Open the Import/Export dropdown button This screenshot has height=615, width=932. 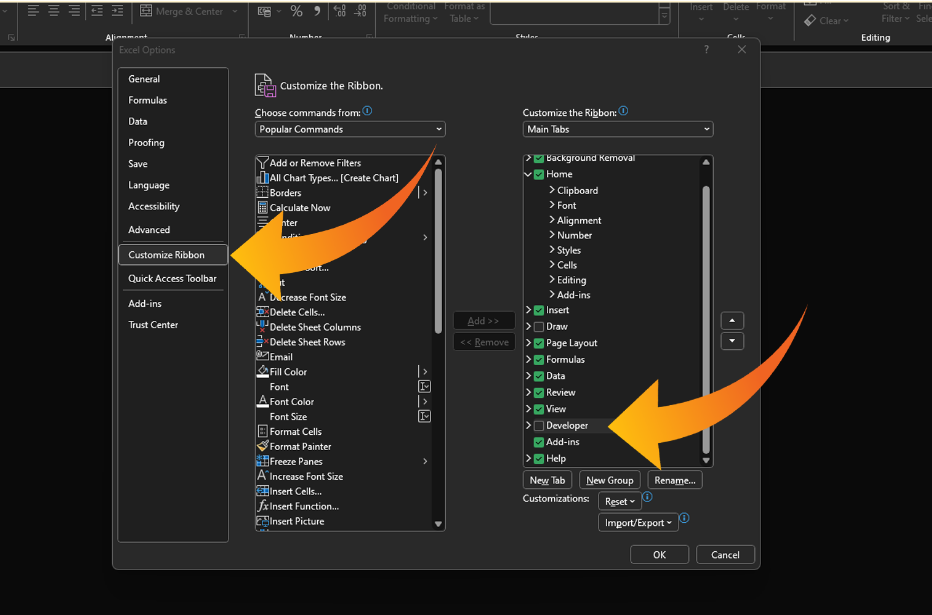pyautogui.click(x=637, y=522)
